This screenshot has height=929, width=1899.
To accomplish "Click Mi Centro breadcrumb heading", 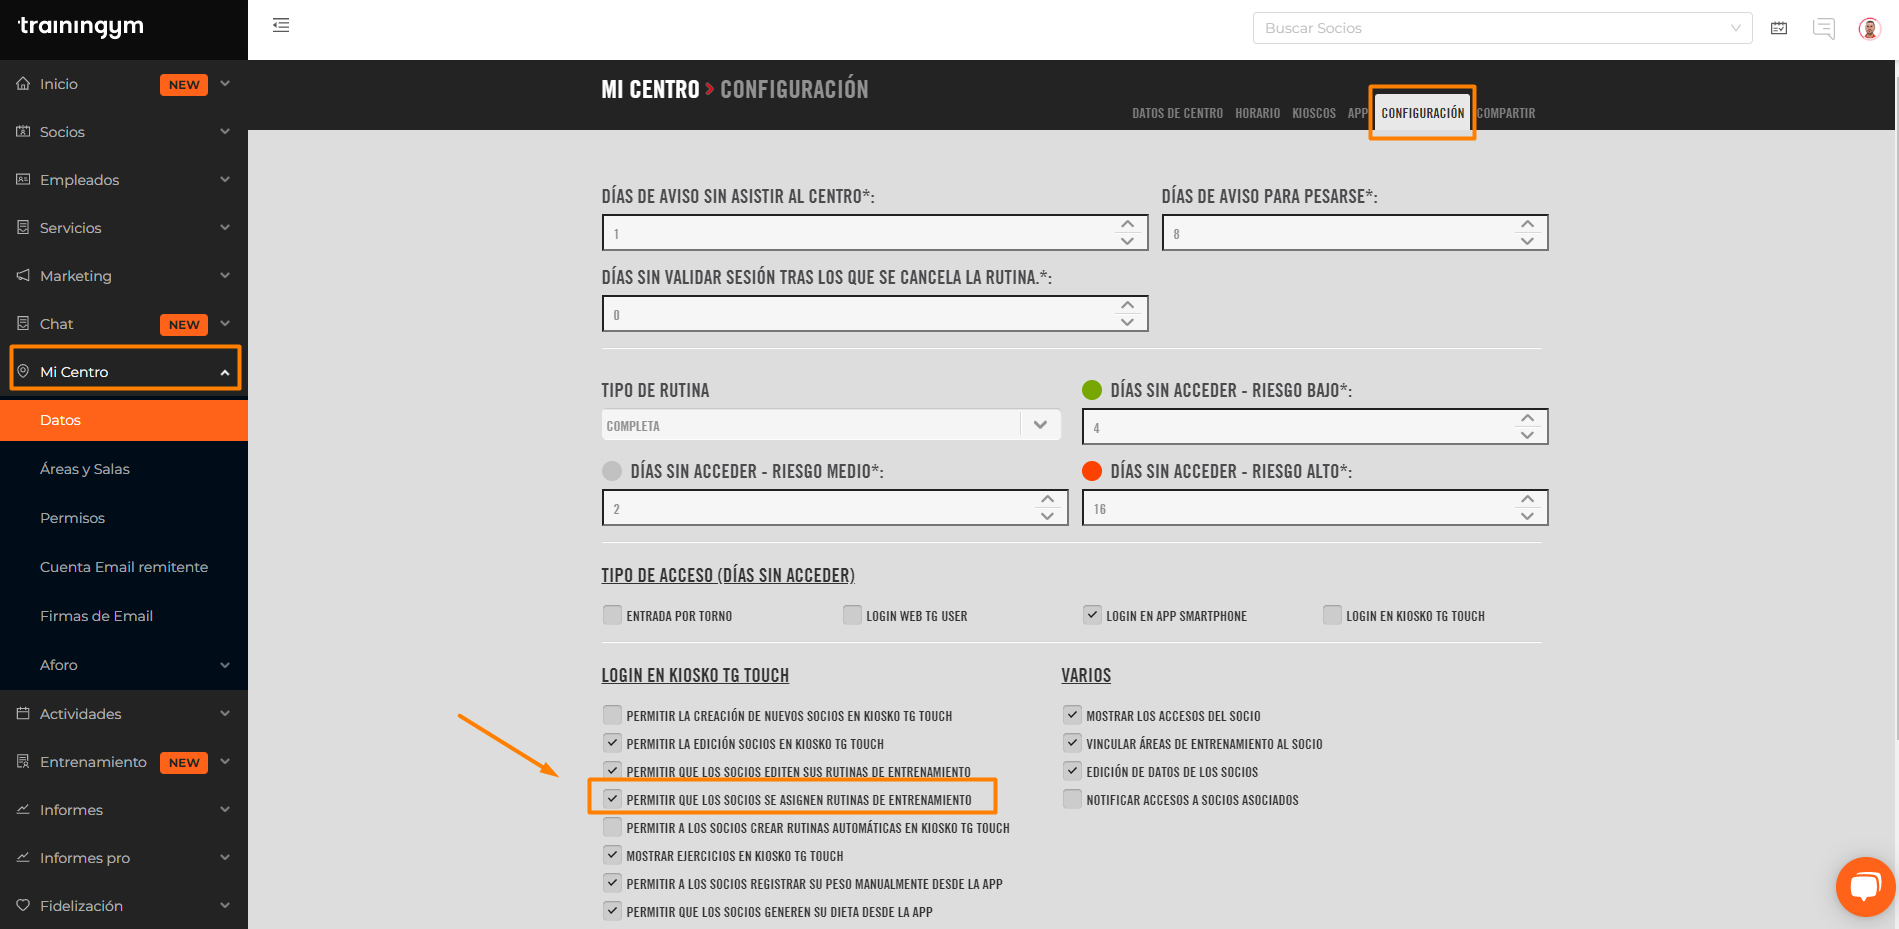I will 650,89.
